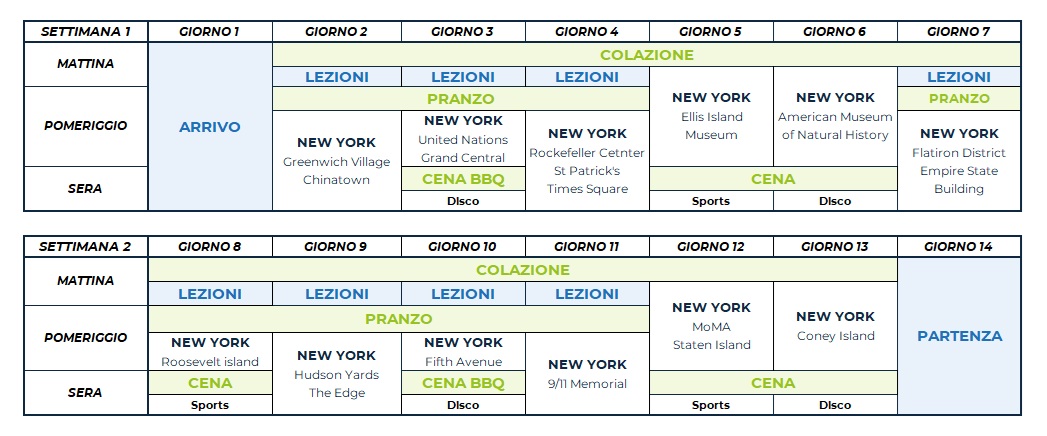This screenshot has height=436, width=1047.
Task: Click the LEZIONI cell under GIORNO 7
Action: pyautogui.click(x=959, y=77)
